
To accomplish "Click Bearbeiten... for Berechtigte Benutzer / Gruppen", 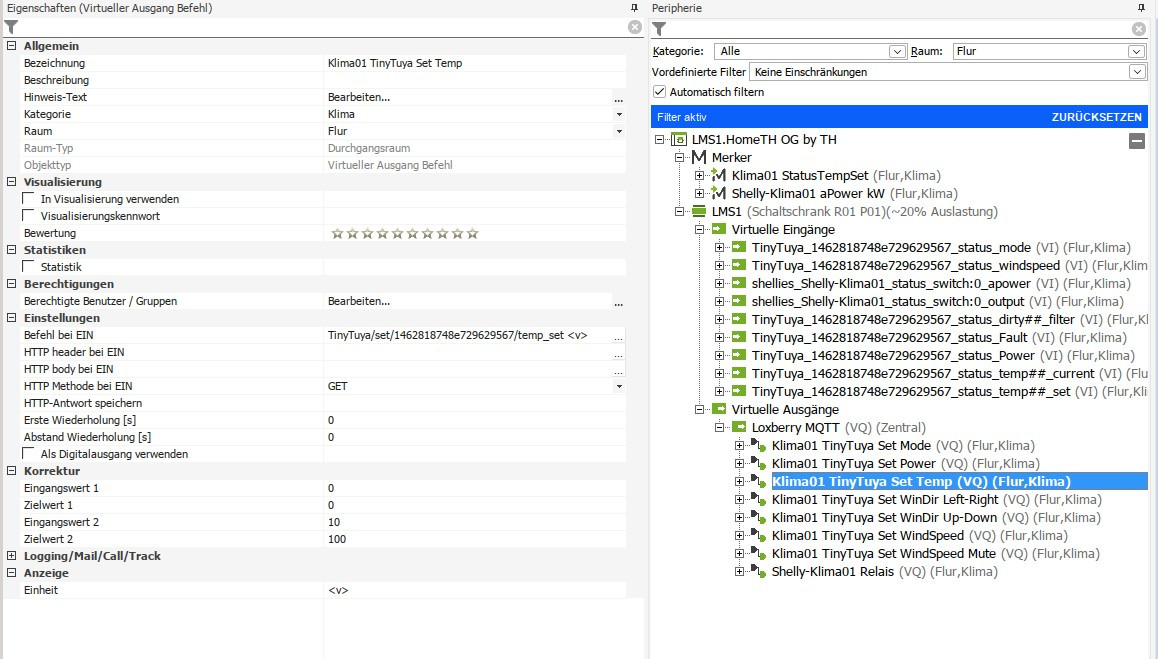I will tap(359, 301).
